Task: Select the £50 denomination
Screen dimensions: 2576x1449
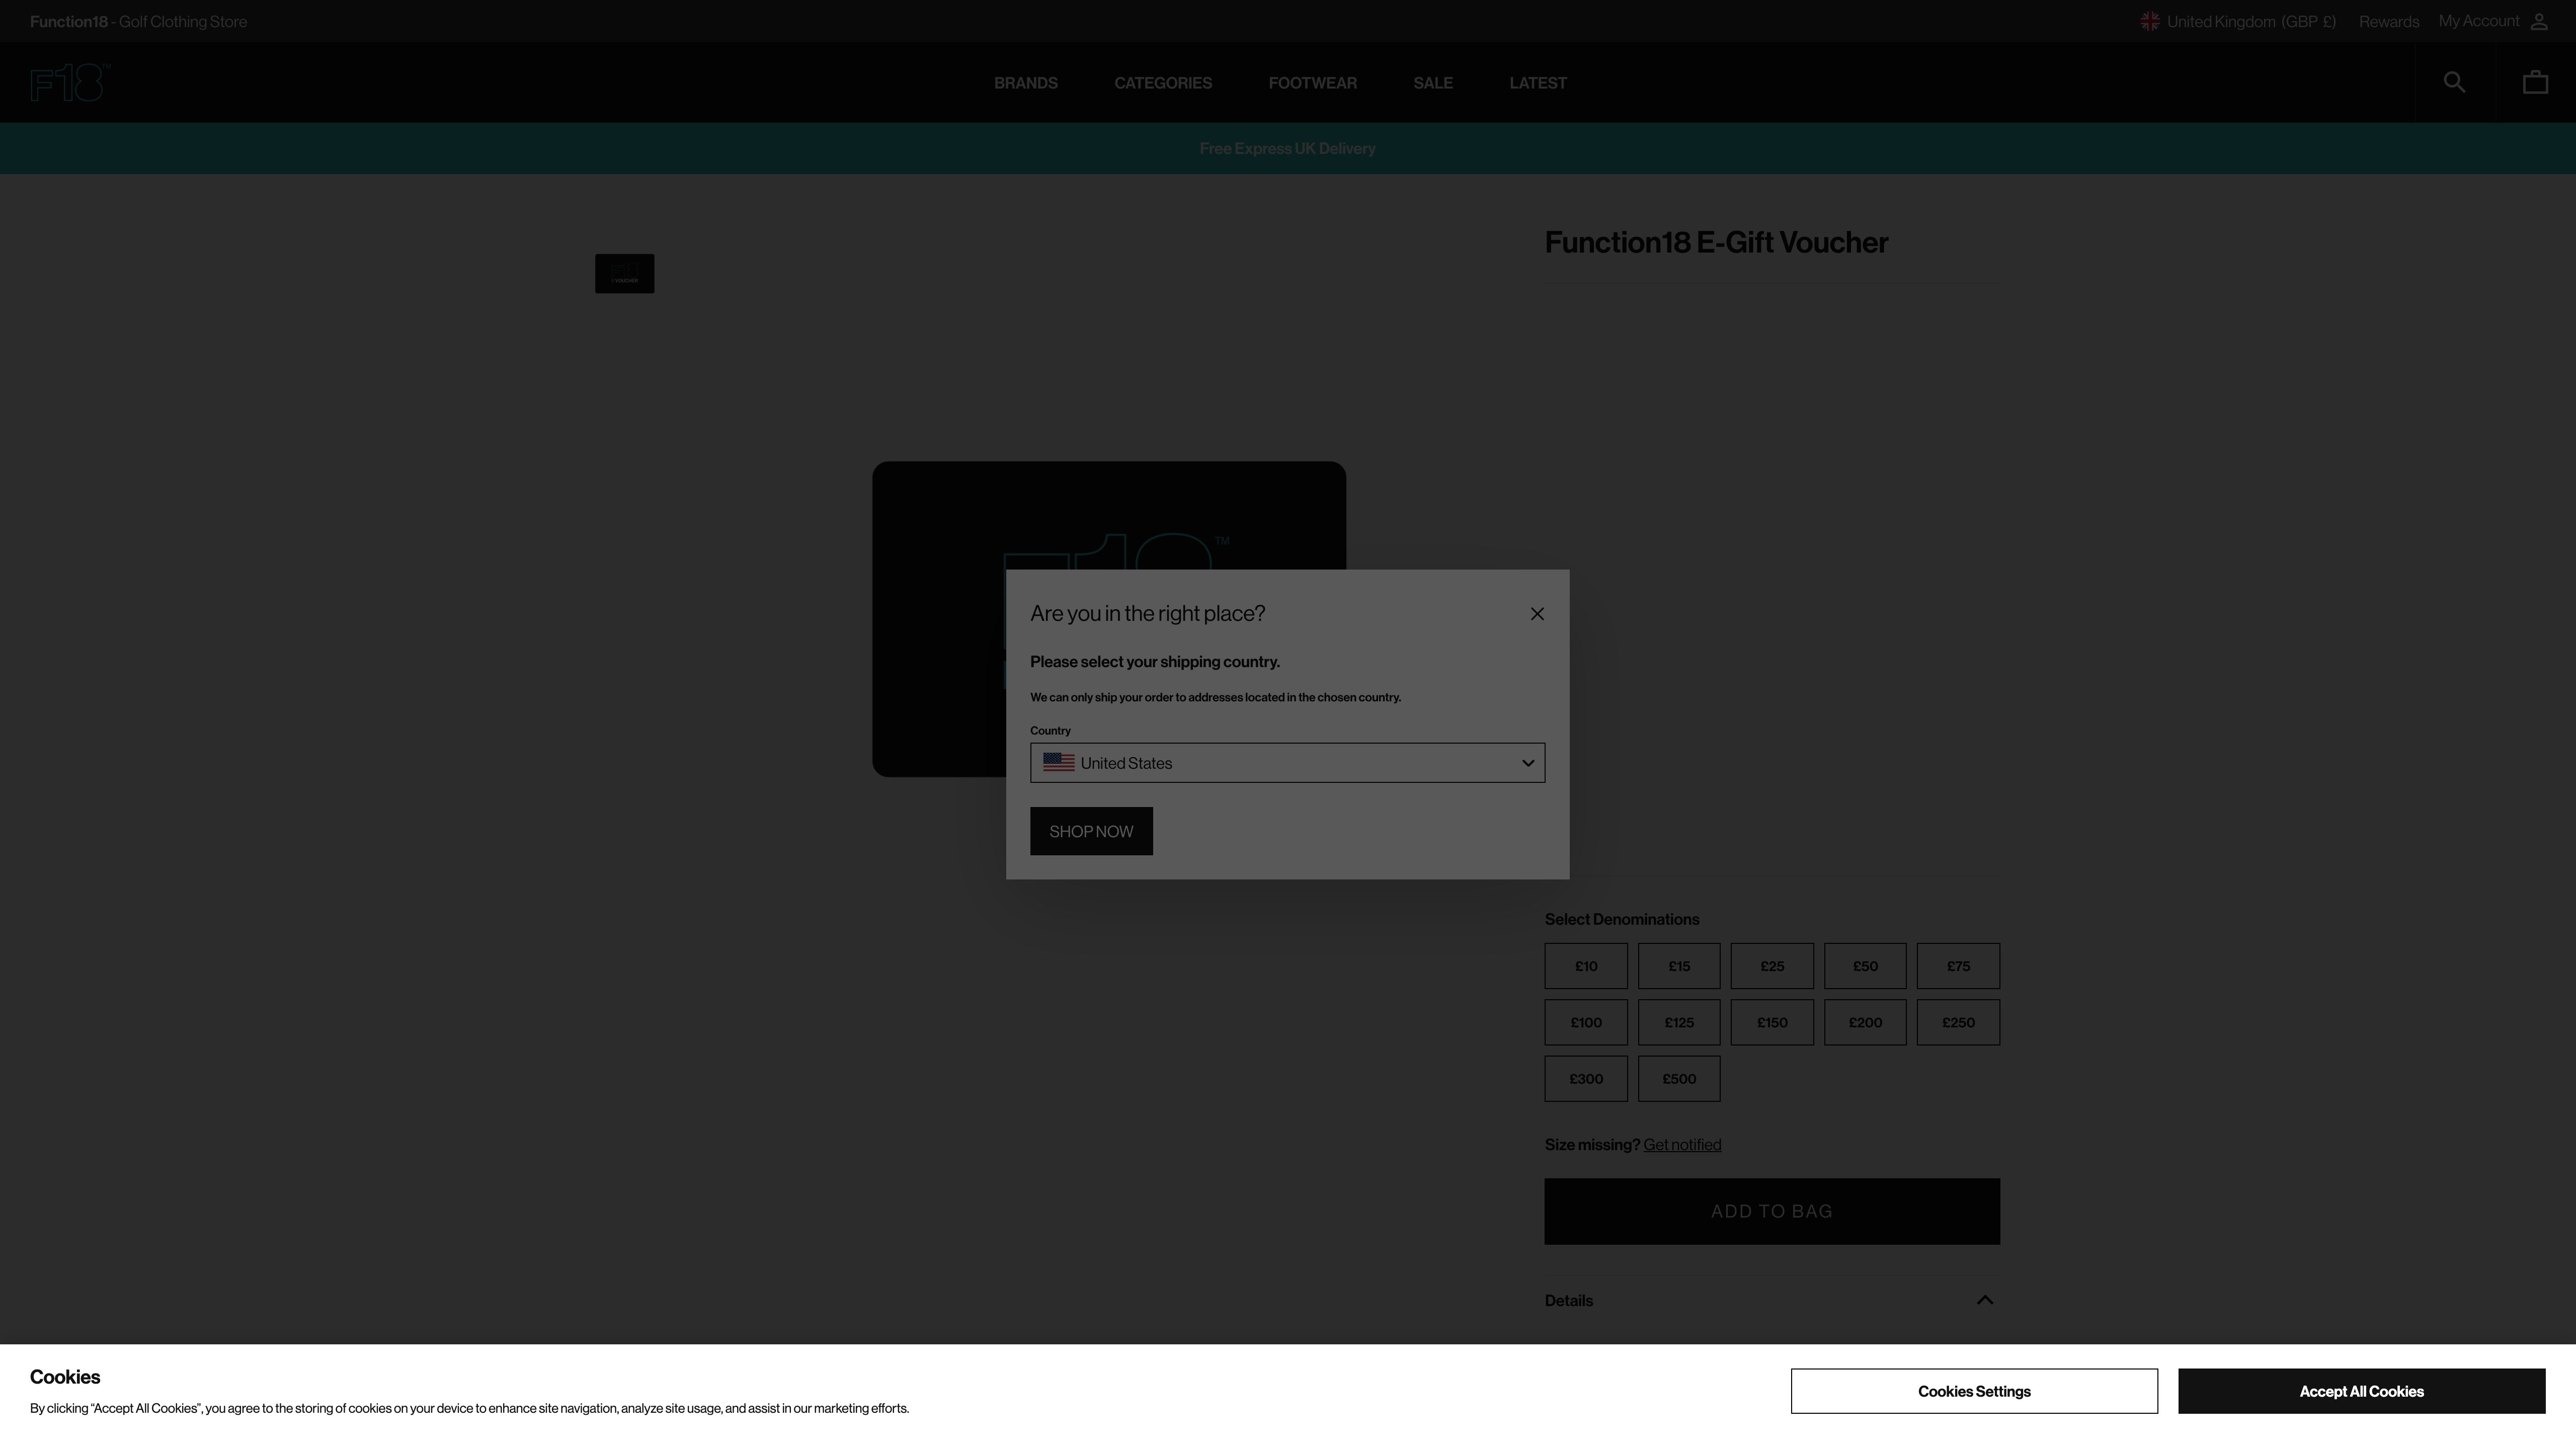Action: (1865, 965)
